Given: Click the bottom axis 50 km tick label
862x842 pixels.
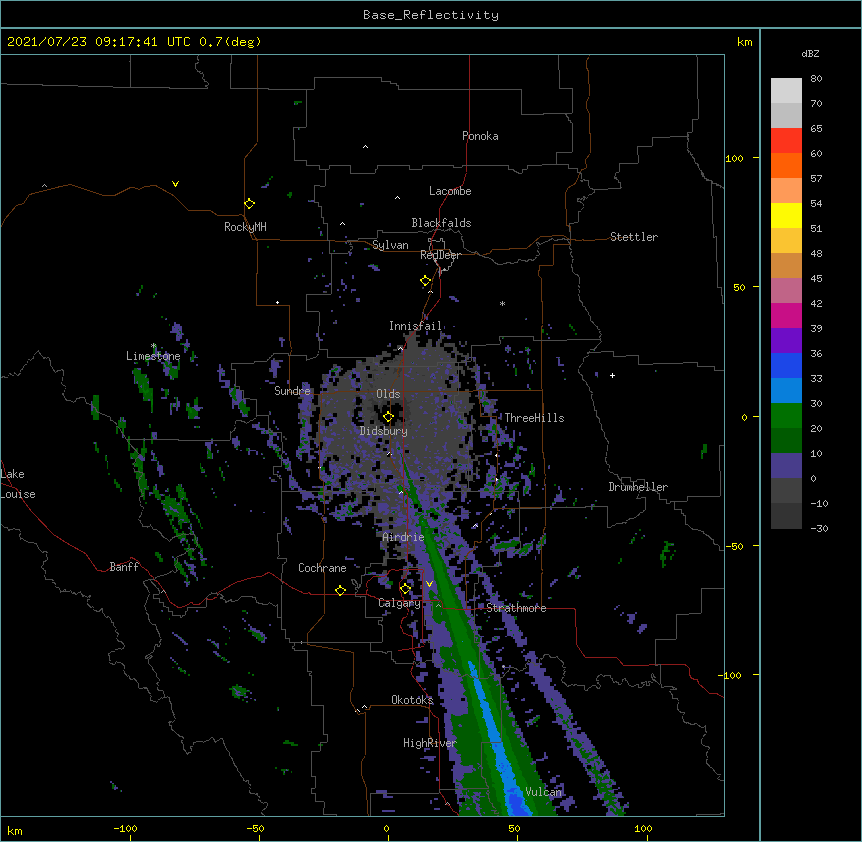Looking at the screenshot, I should pos(514,828).
